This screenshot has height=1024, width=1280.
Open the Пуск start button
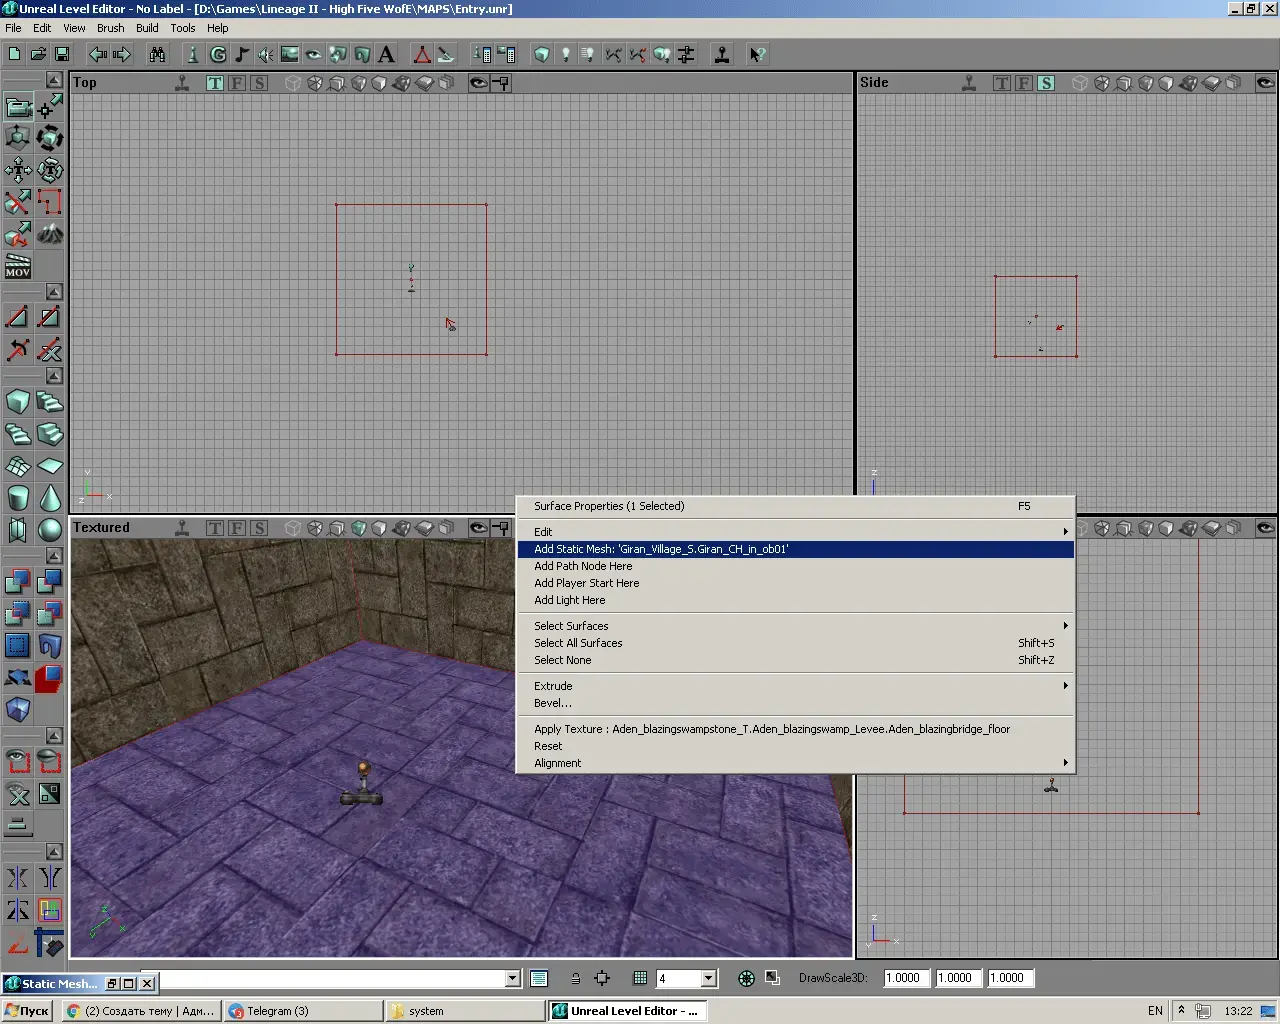click(x=27, y=1011)
